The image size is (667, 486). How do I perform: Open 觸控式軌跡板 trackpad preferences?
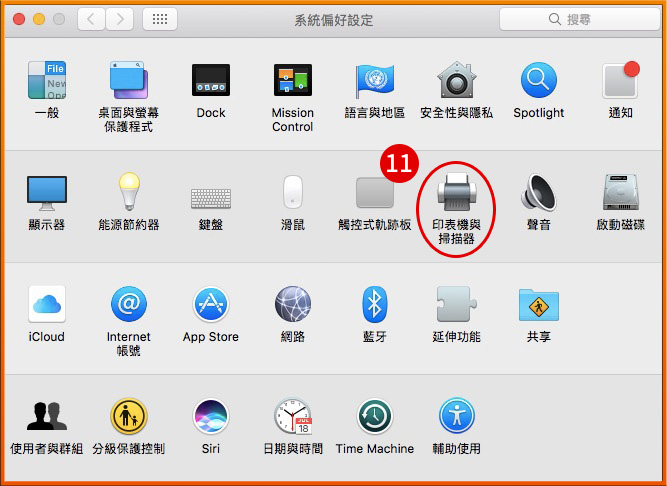pyautogui.click(x=374, y=192)
